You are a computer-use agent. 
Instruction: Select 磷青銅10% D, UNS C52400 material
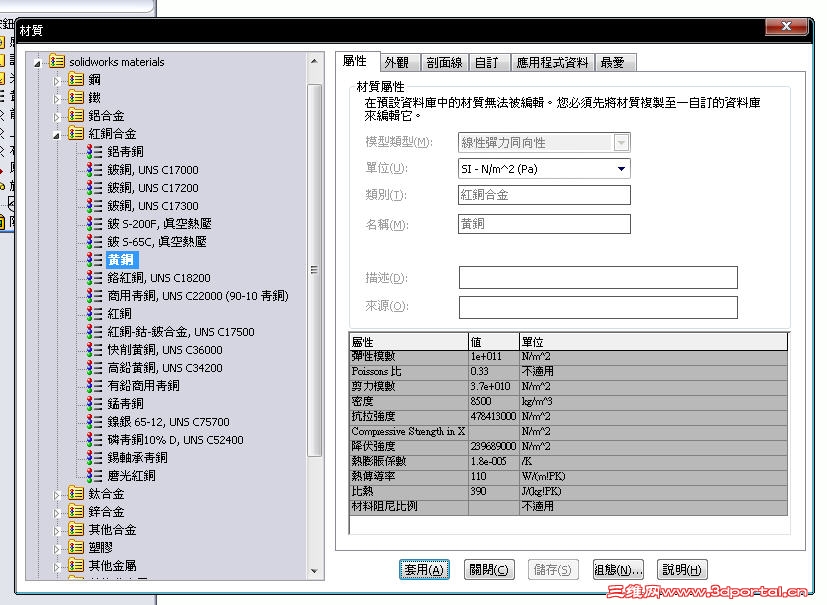175,439
